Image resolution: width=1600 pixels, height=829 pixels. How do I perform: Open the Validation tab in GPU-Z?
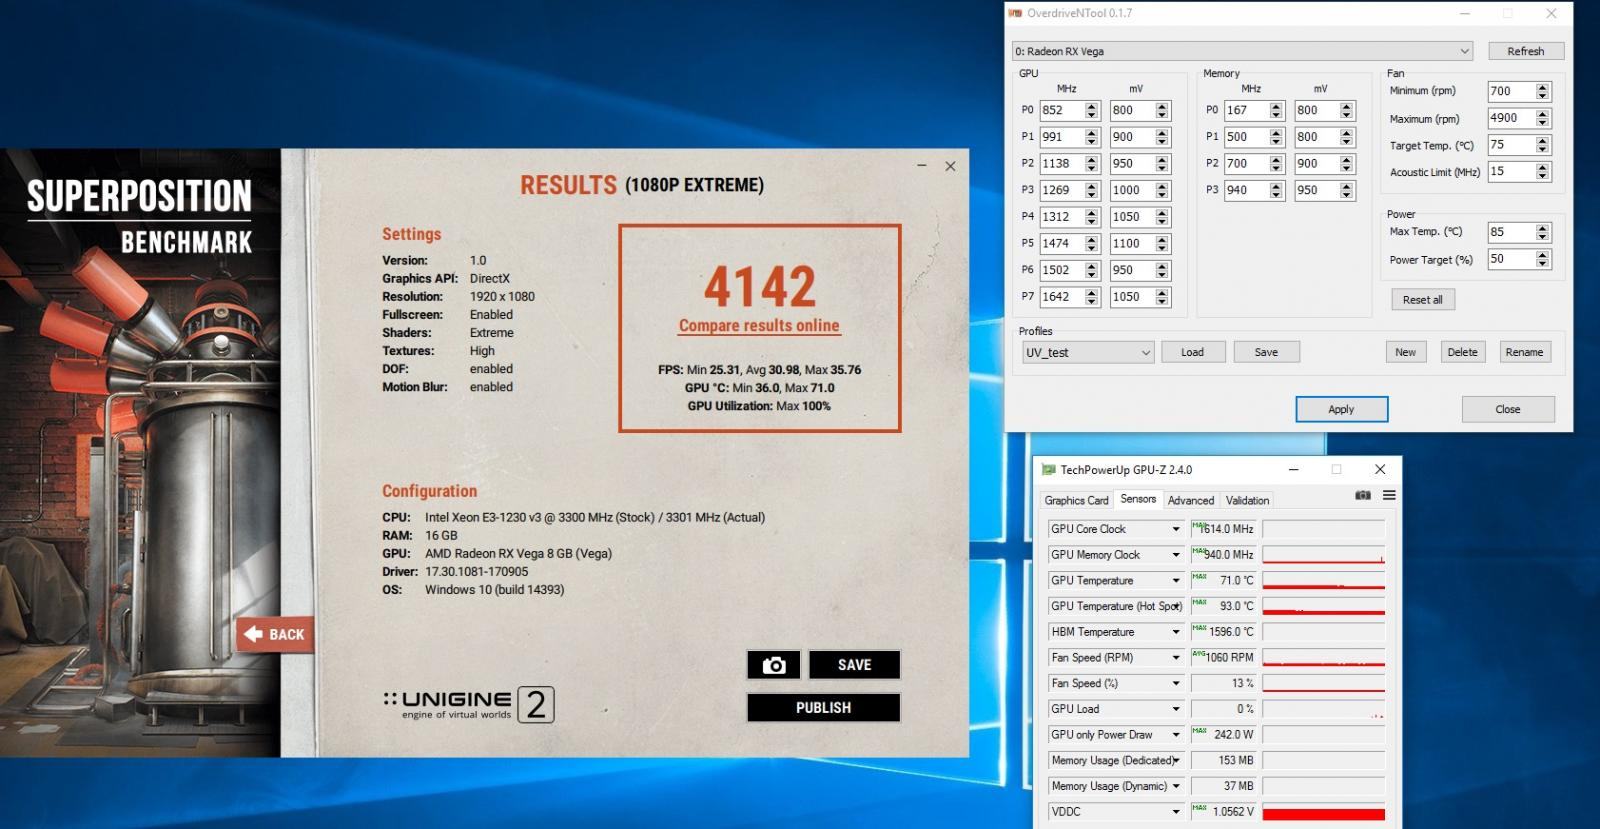[1247, 500]
